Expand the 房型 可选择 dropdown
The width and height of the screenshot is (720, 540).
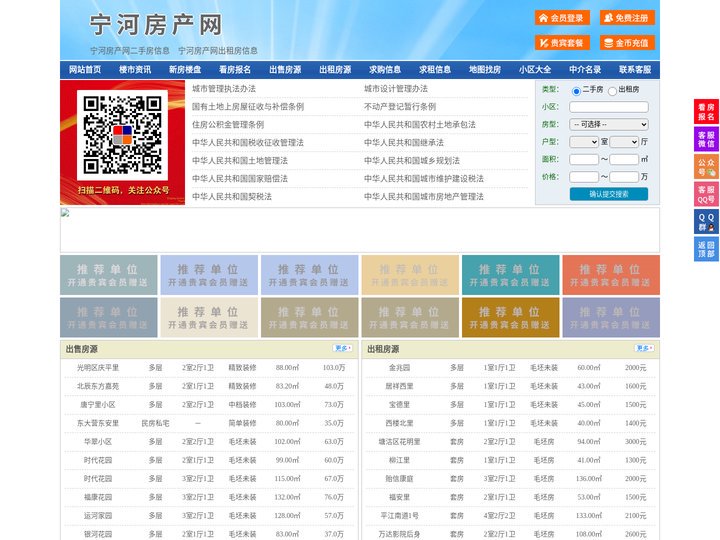click(609, 124)
